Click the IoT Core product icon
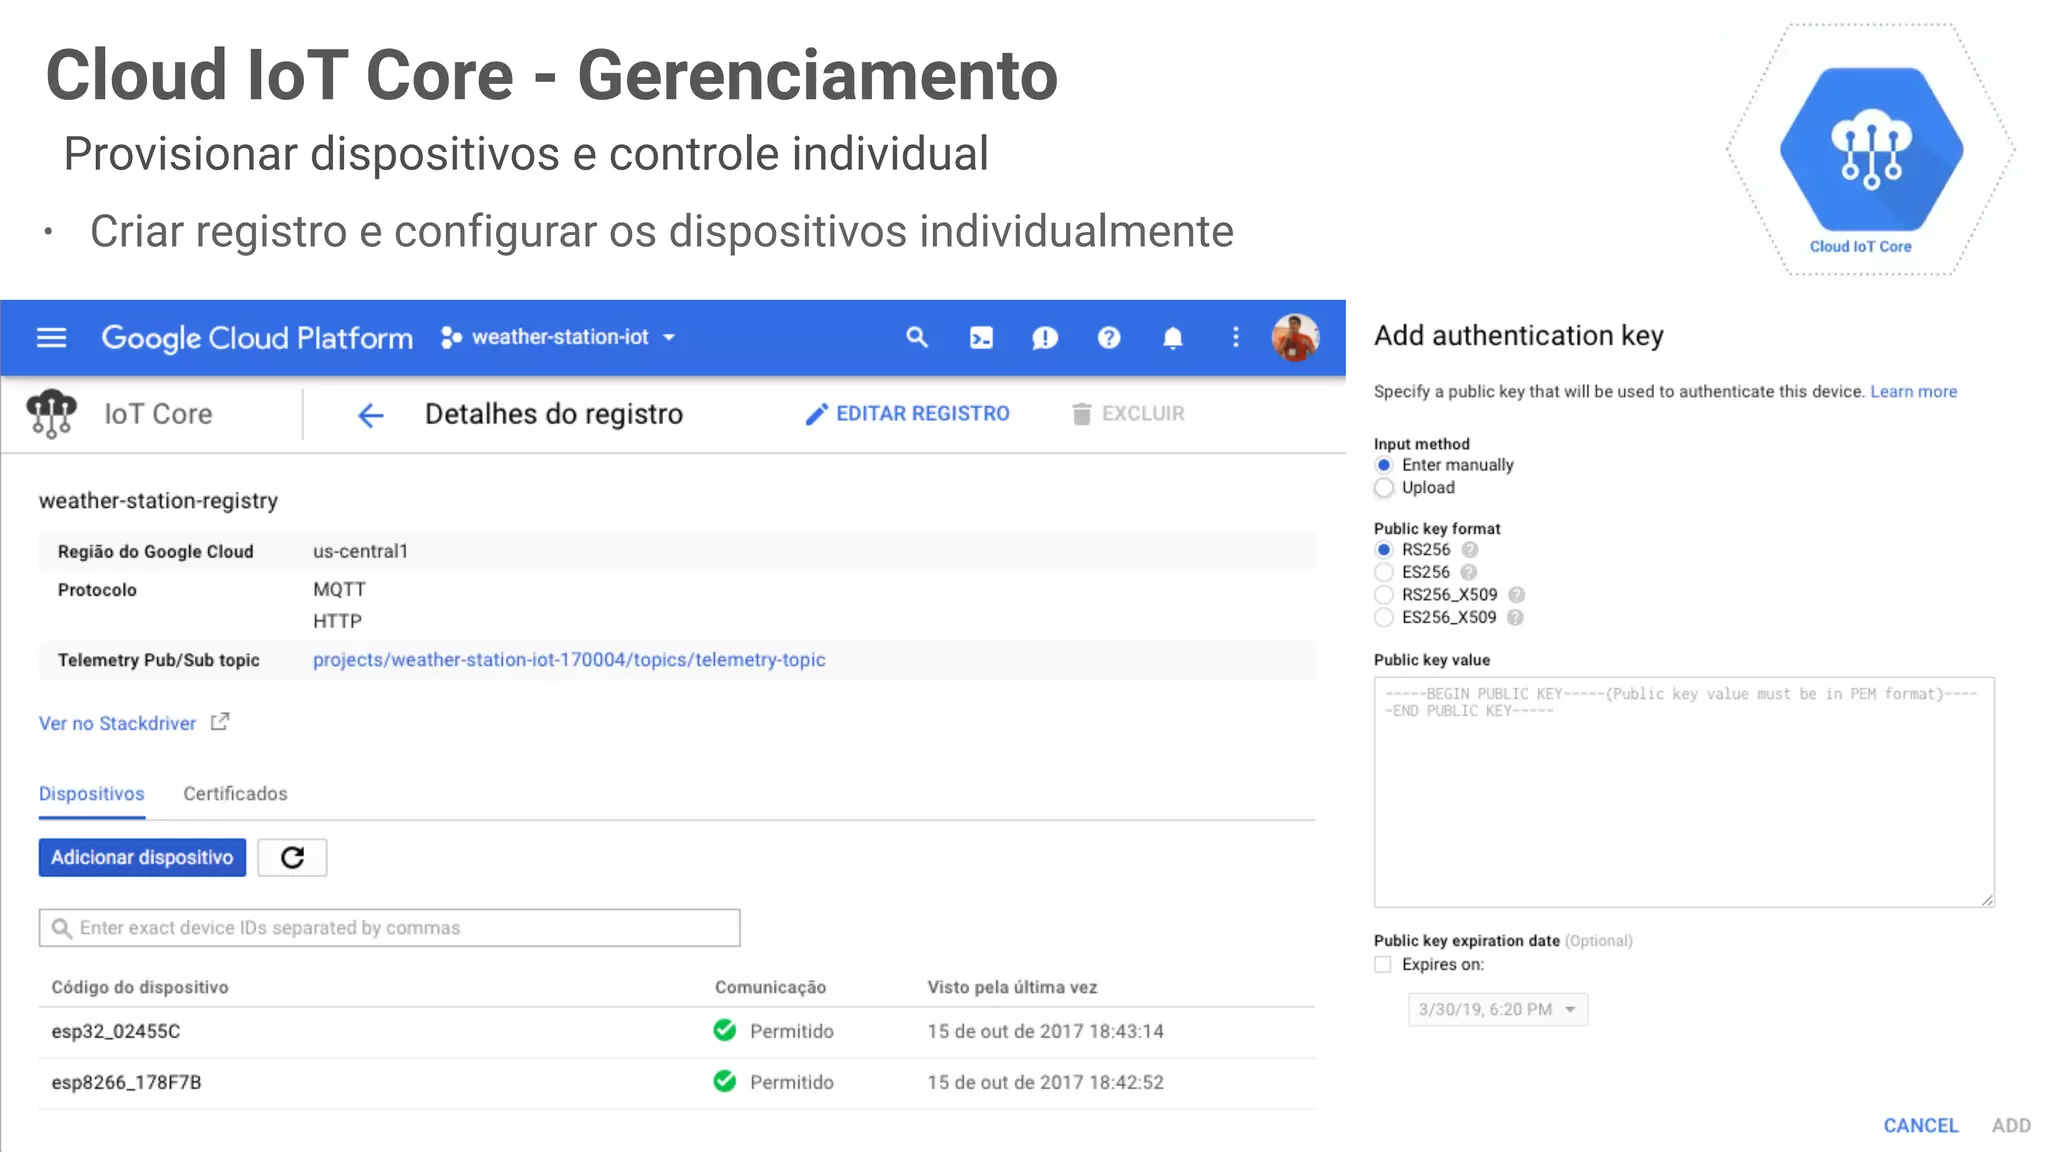Viewport: 2048px width, 1152px height. [x=51, y=414]
